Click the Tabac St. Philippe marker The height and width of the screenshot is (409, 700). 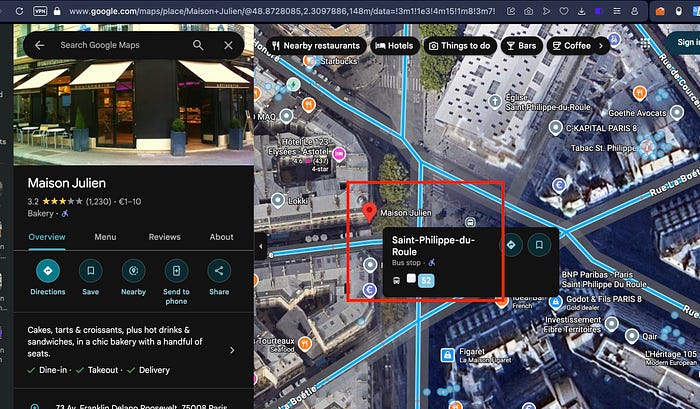click(x=646, y=146)
